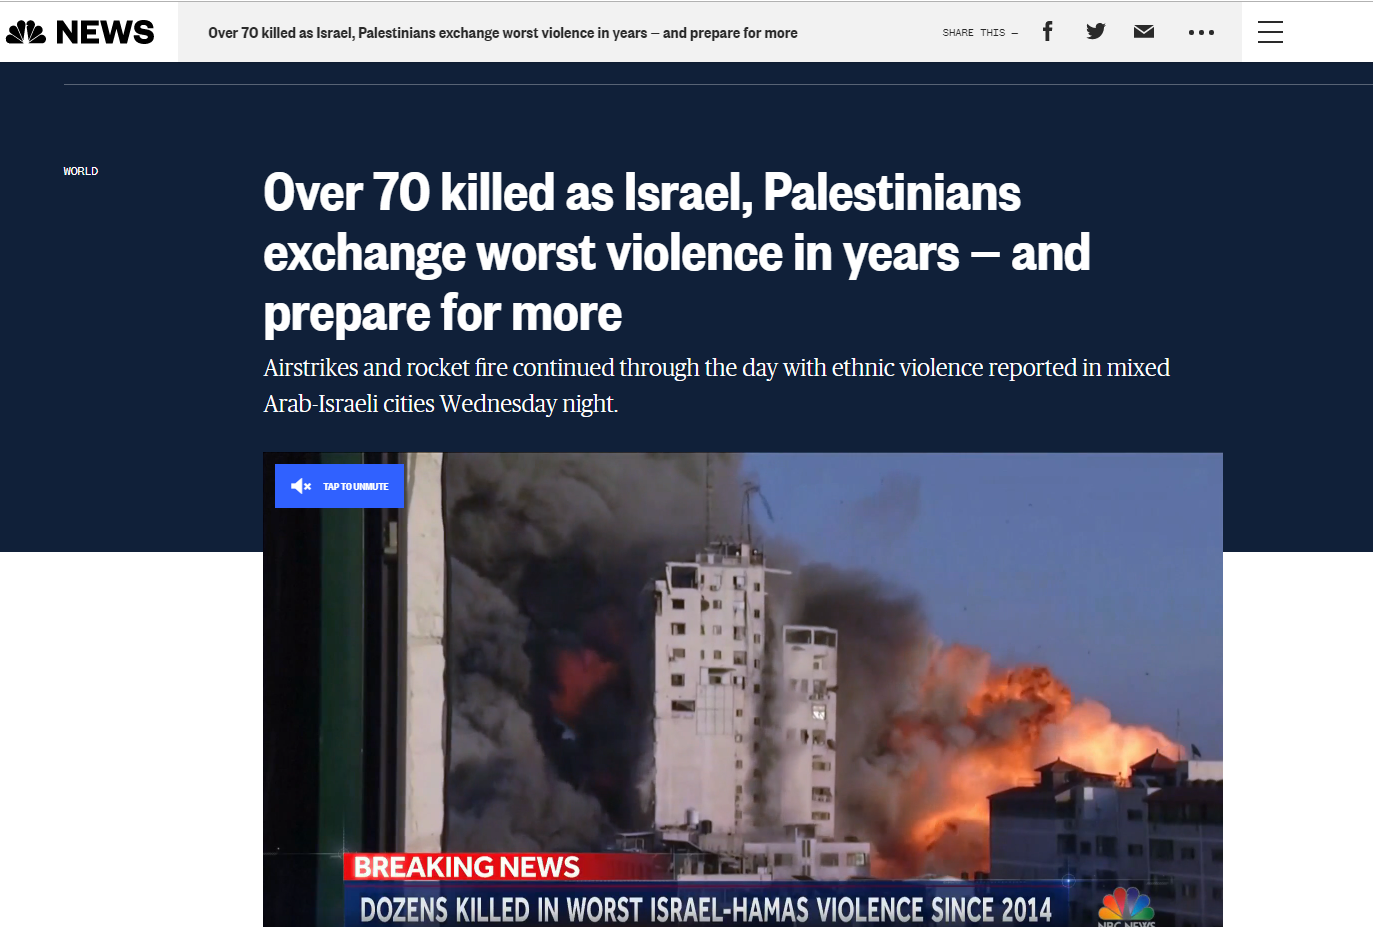Toggle the muted speaker icon on video
1373x927 pixels.
coord(301,486)
